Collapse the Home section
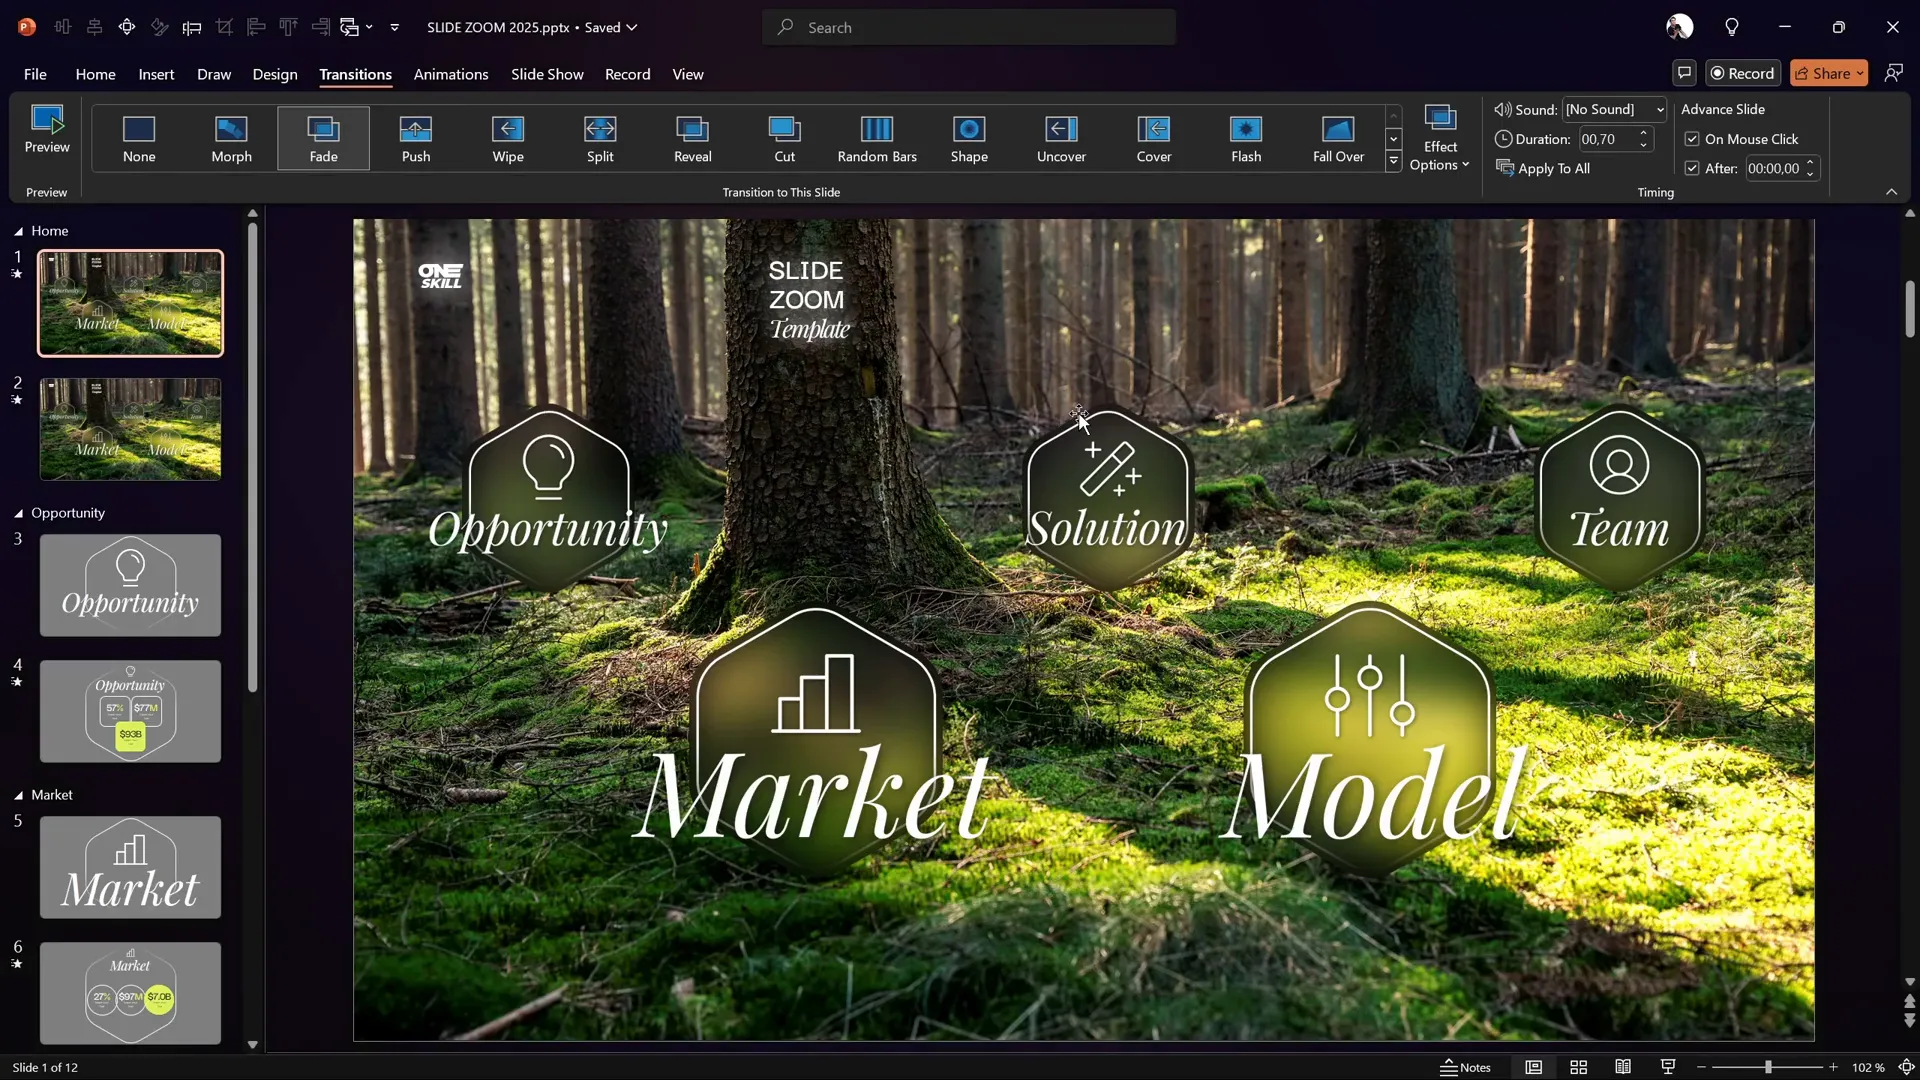The width and height of the screenshot is (1920, 1080). [18, 231]
